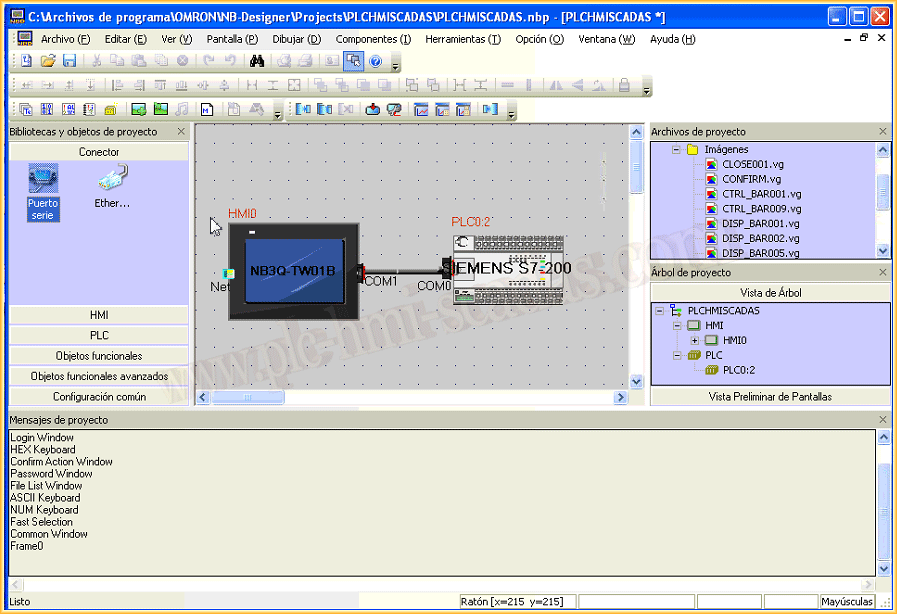The image size is (897, 614).
Task: Collapse the PLC node in project tree
Action: (x=677, y=355)
